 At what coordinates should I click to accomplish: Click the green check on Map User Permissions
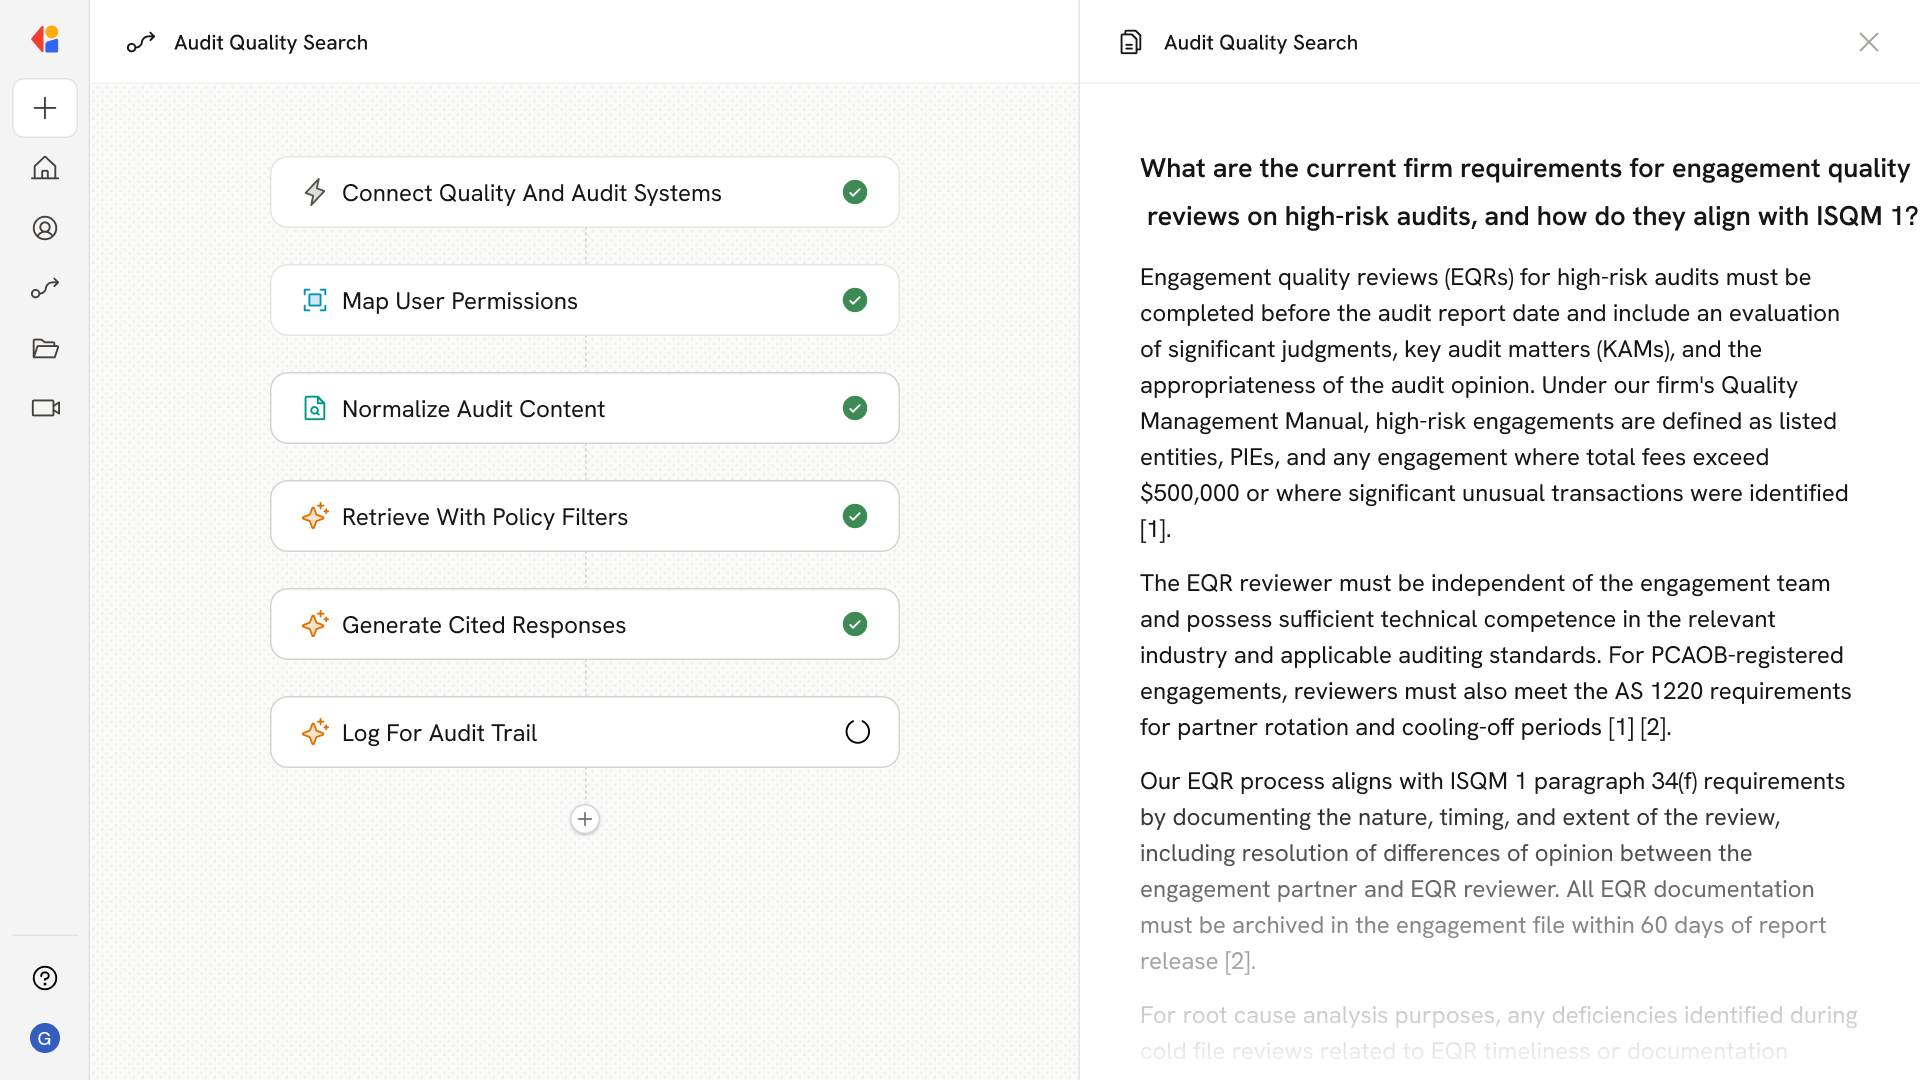point(855,300)
